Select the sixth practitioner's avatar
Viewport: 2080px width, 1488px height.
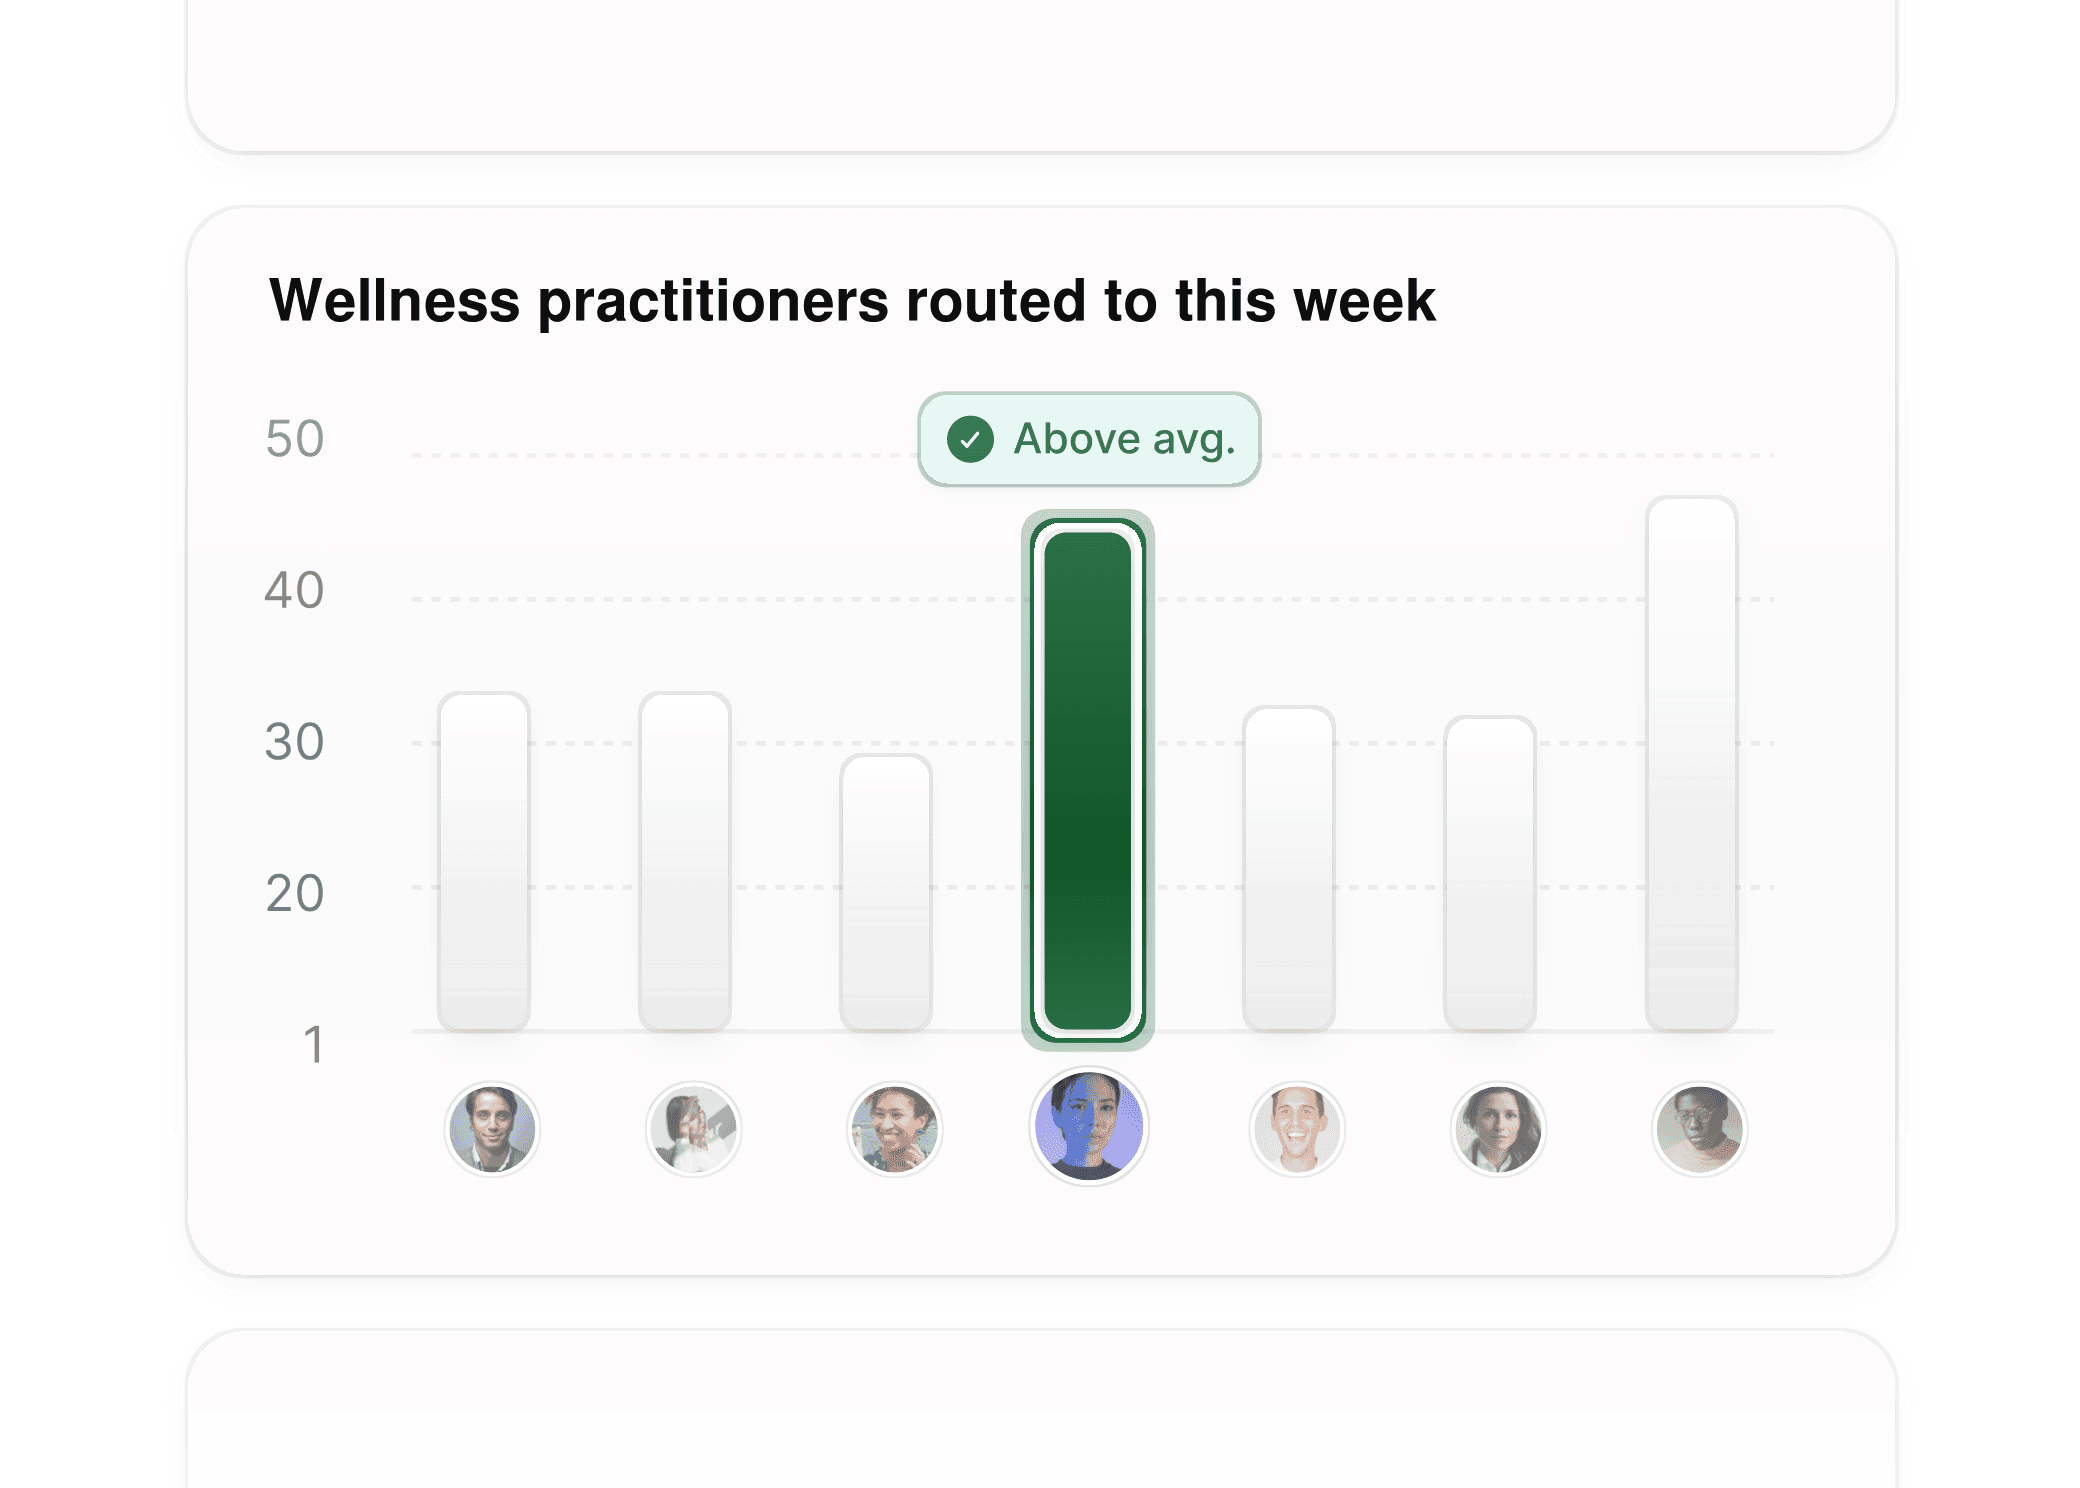pos(1497,1128)
